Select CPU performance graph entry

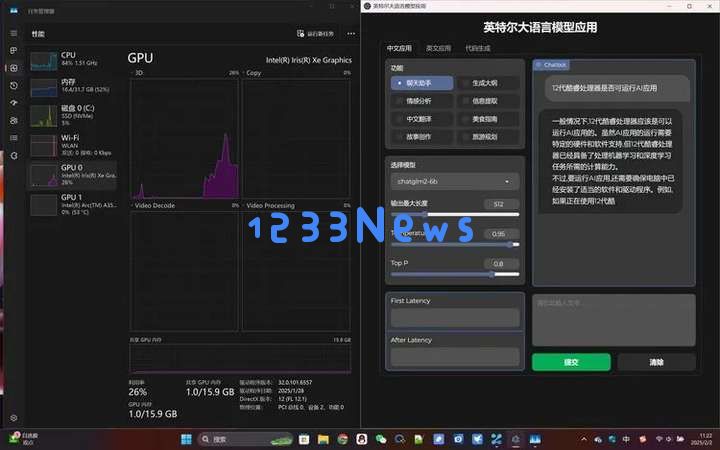[73, 60]
